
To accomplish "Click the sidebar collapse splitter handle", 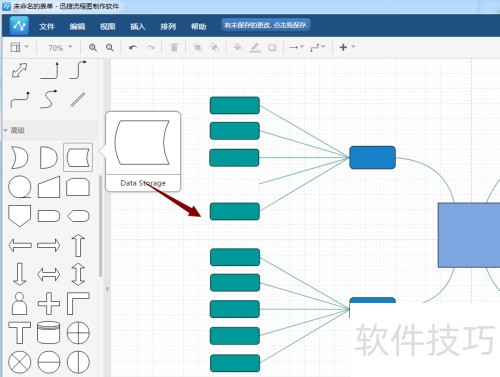I will pyautogui.click(x=107, y=289).
